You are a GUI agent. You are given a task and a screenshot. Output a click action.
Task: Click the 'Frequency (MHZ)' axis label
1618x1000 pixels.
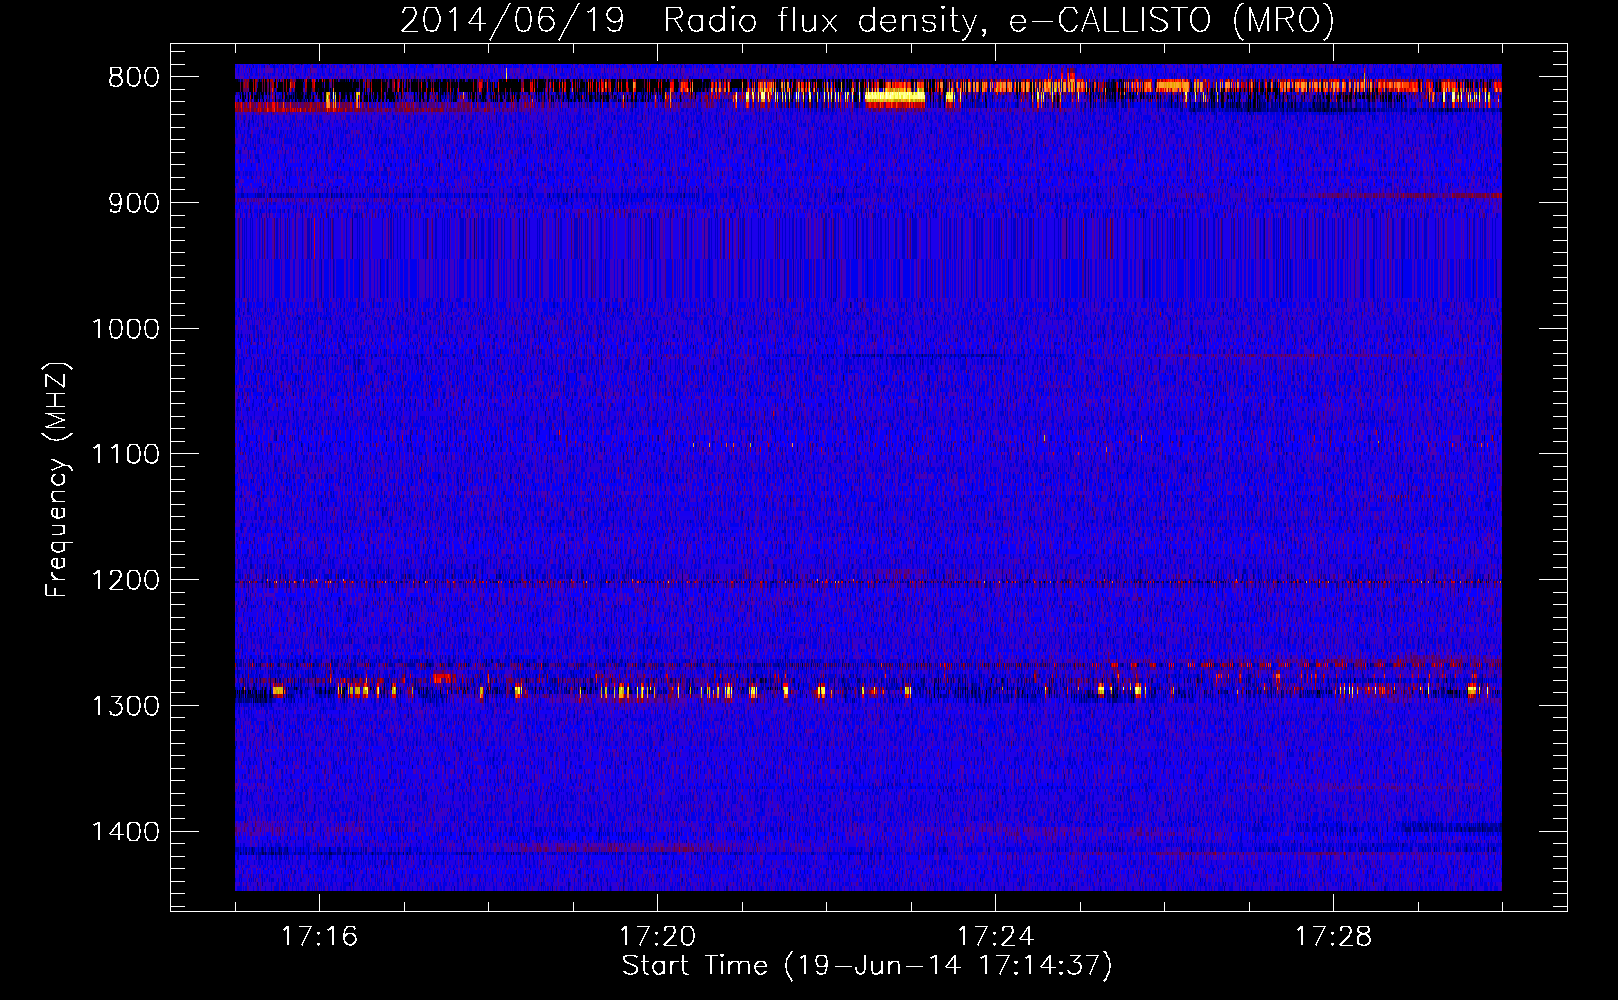pos(58,480)
